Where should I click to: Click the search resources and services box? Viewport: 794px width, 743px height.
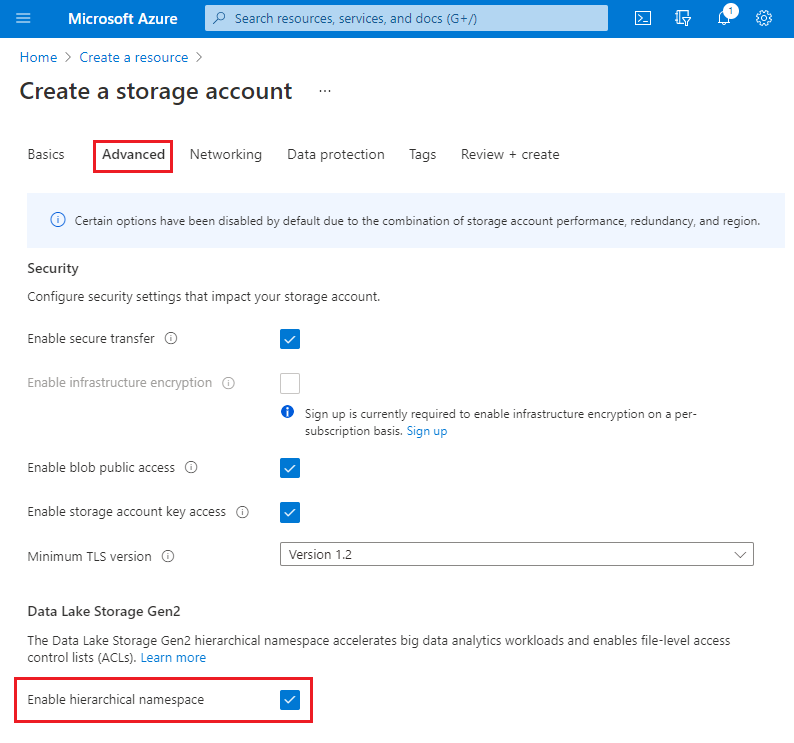tap(406, 18)
